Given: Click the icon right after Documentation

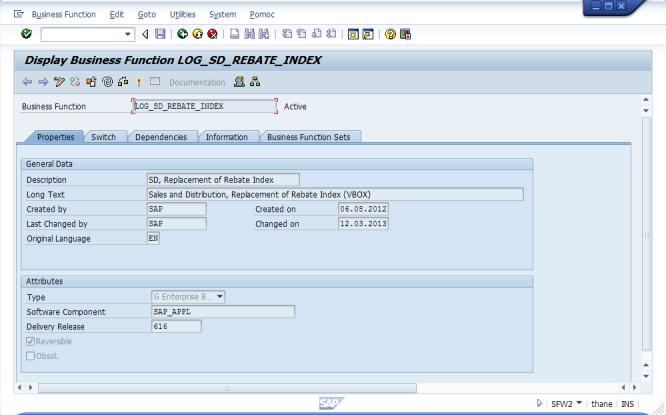Looking at the screenshot, I should [x=239, y=82].
